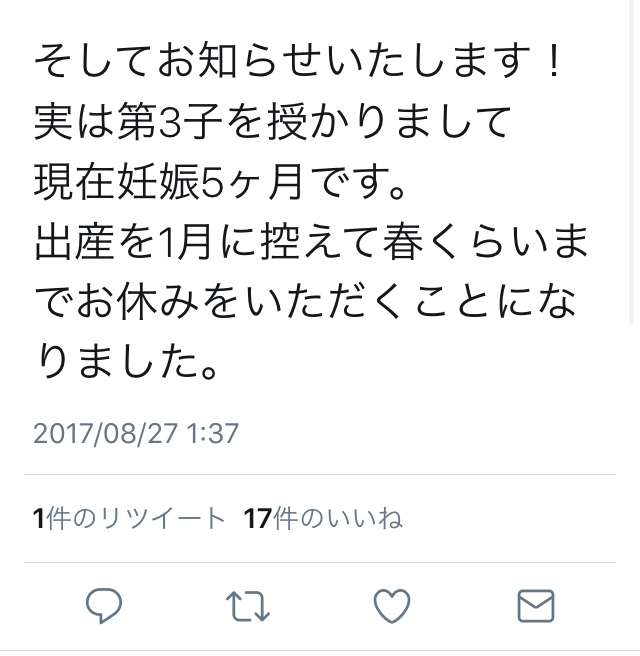Click the divider line above the retweet stats

click(320, 475)
